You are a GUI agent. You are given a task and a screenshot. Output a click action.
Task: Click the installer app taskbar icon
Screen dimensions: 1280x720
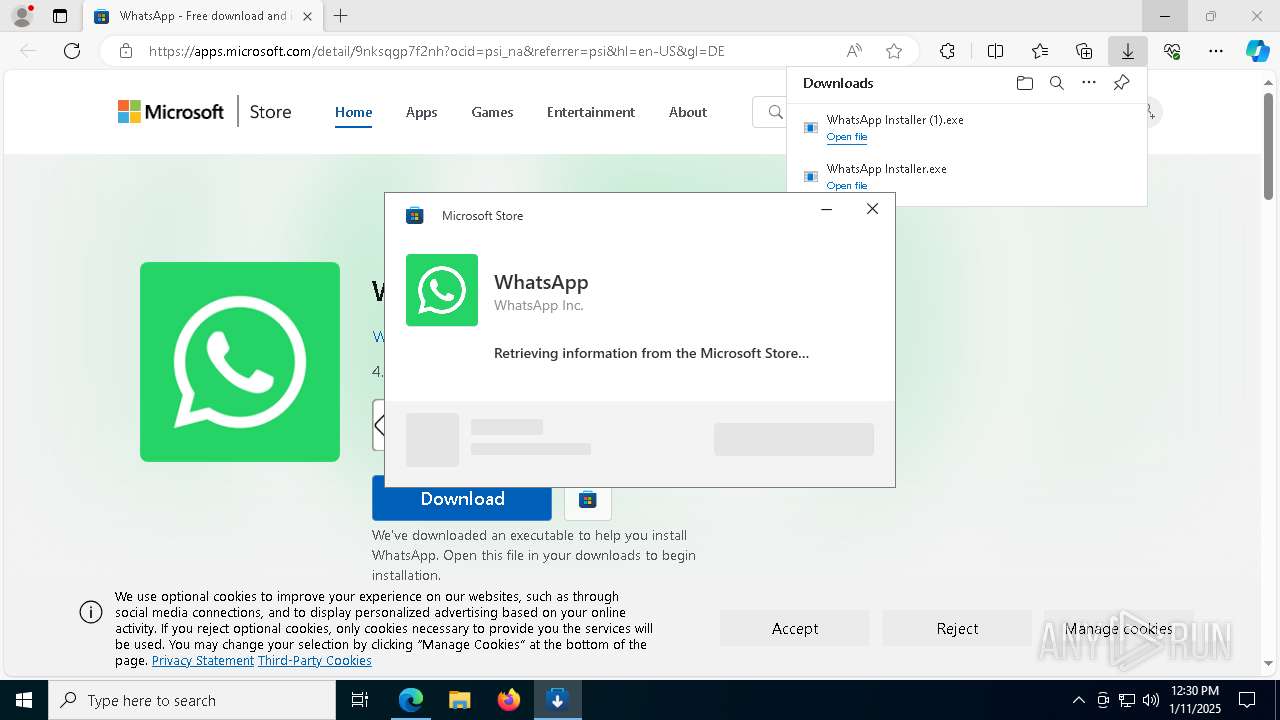click(558, 700)
